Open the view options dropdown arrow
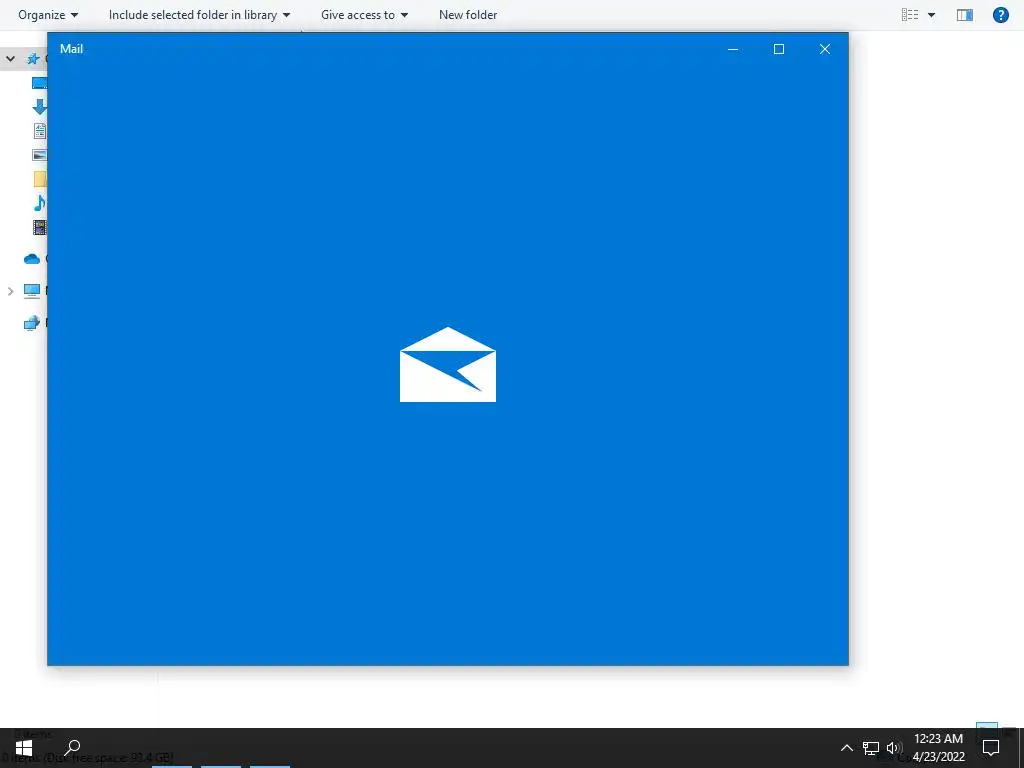Image resolution: width=1024 pixels, height=768 pixels. 931,15
